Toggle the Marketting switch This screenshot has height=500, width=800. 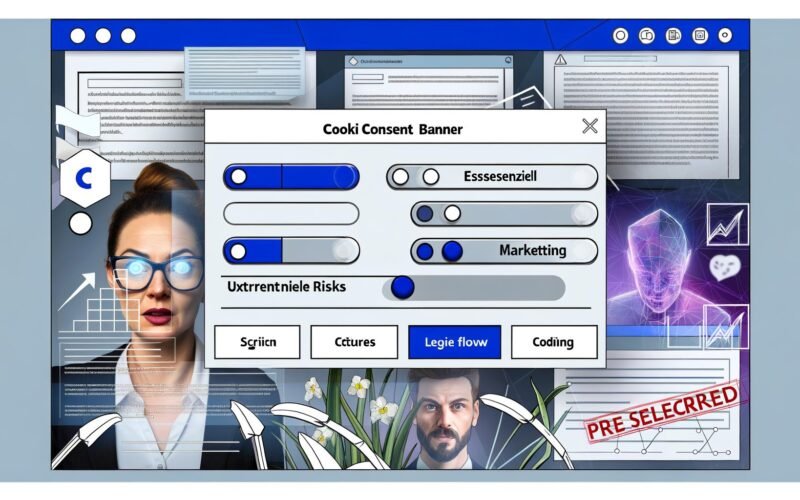pos(504,251)
